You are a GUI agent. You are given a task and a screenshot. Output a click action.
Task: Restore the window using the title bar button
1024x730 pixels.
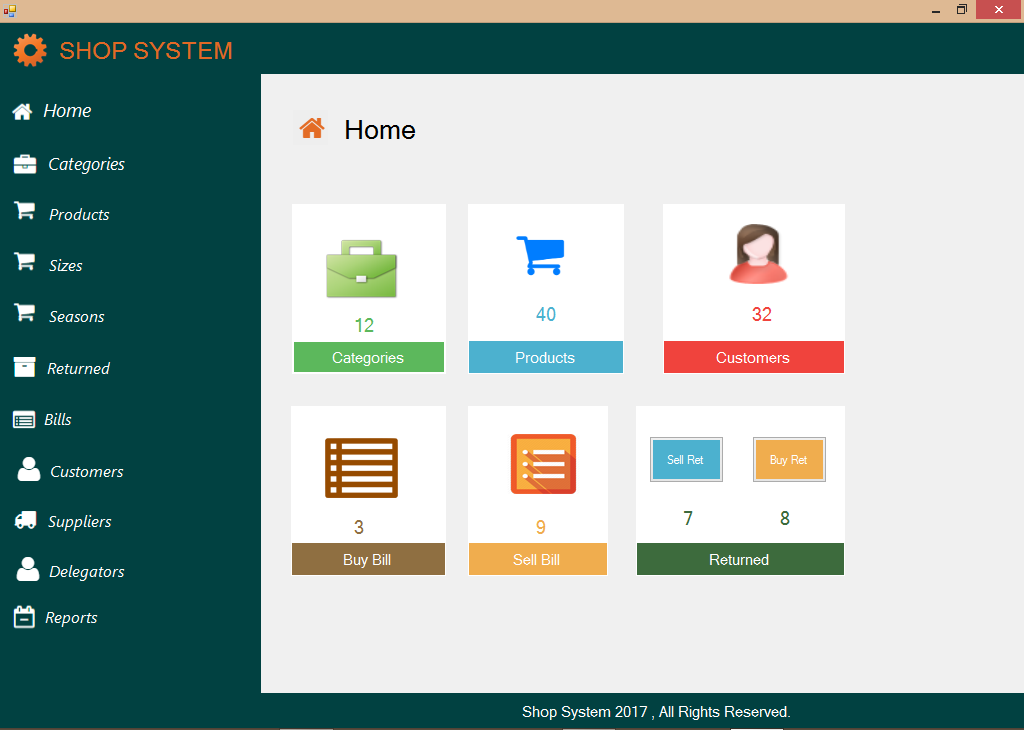(962, 10)
